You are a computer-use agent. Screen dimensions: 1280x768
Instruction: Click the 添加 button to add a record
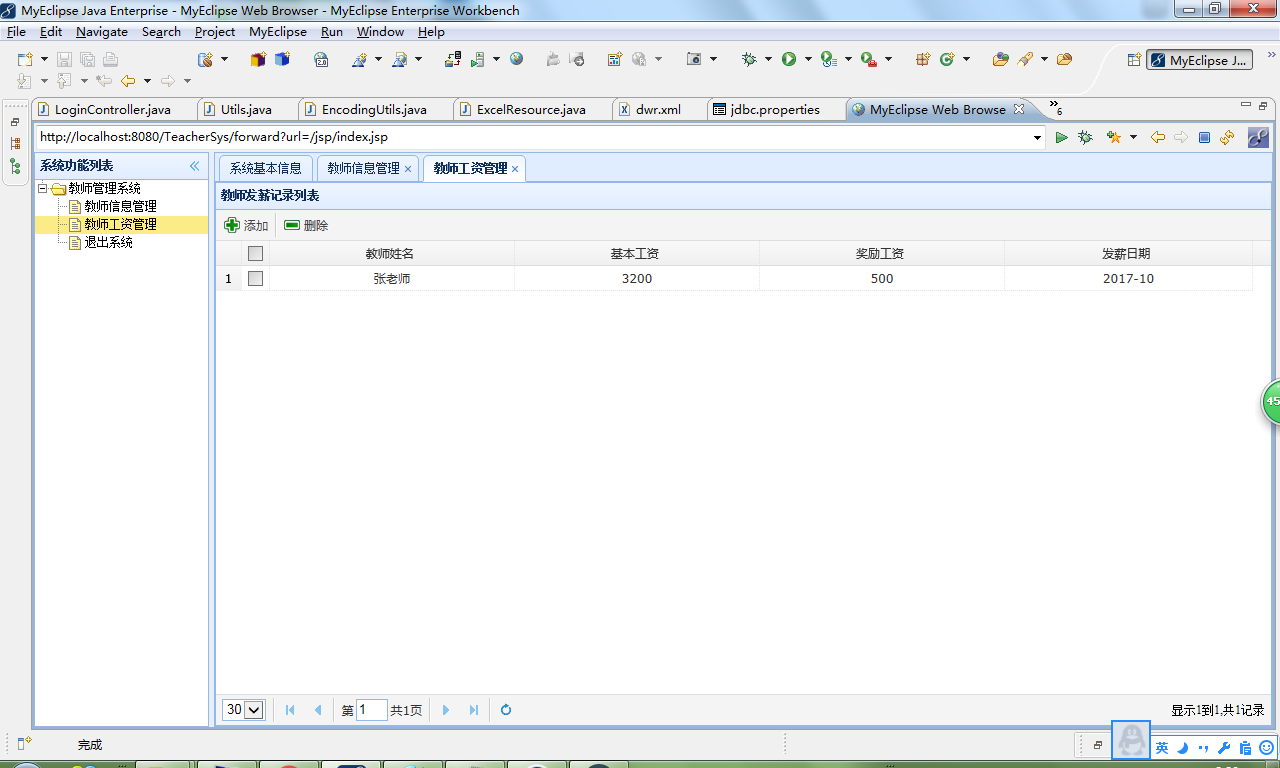coord(244,225)
